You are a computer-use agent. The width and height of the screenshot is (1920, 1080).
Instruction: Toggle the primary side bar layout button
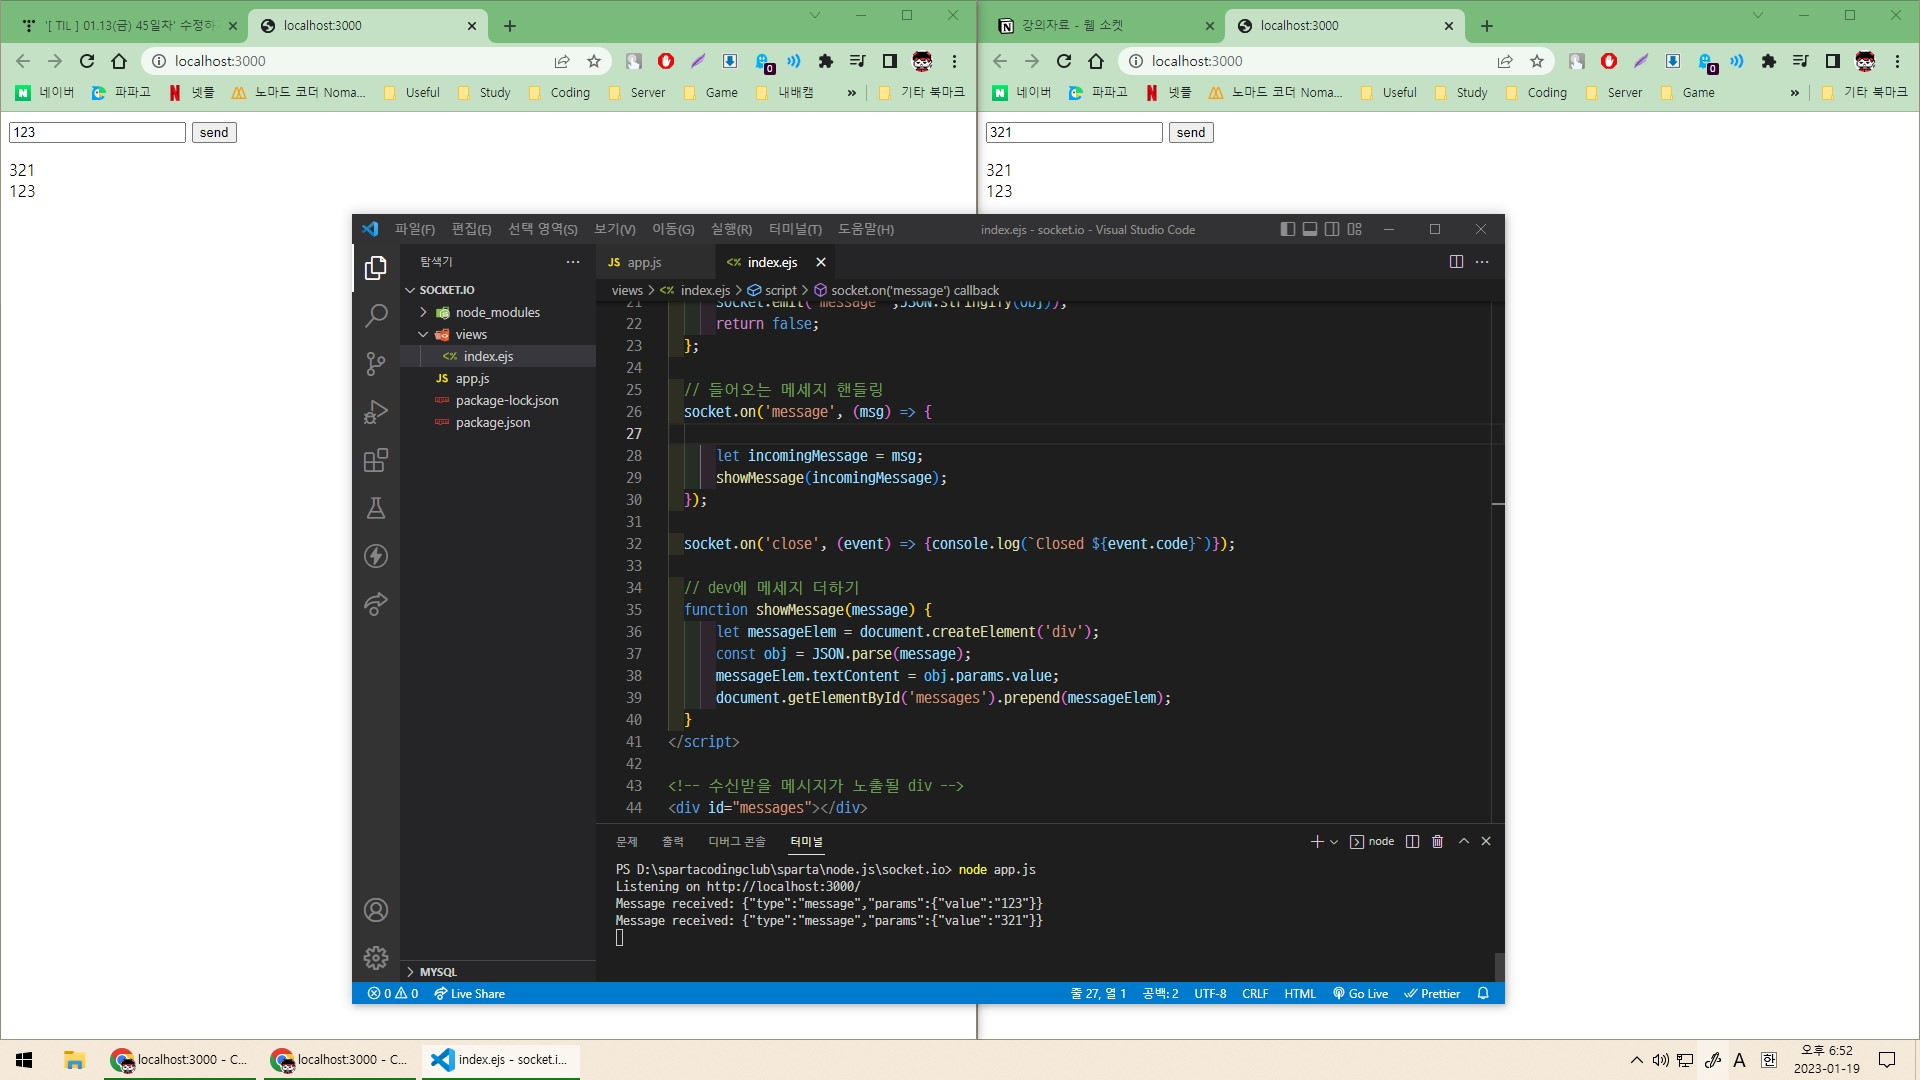tap(1287, 230)
